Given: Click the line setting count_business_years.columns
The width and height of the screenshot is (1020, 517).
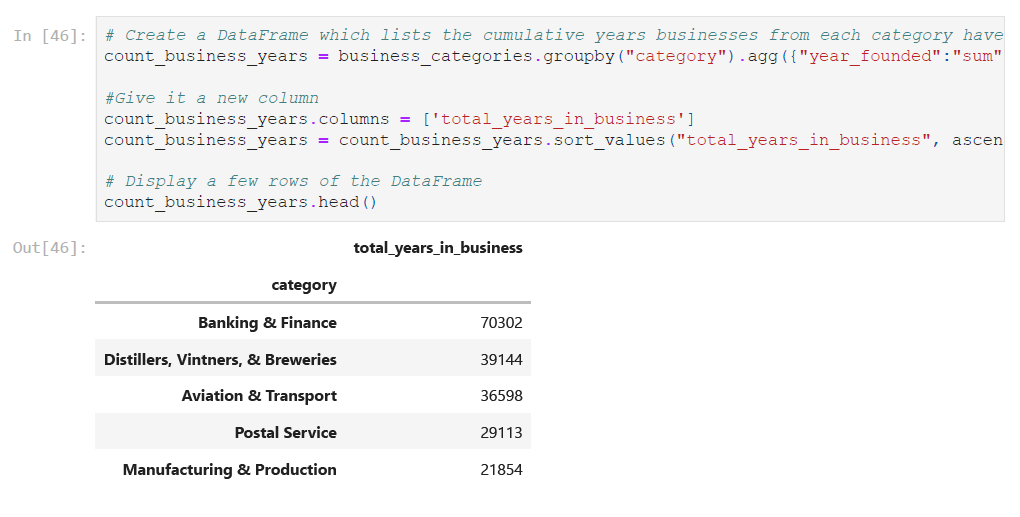Looking at the screenshot, I should coord(399,120).
